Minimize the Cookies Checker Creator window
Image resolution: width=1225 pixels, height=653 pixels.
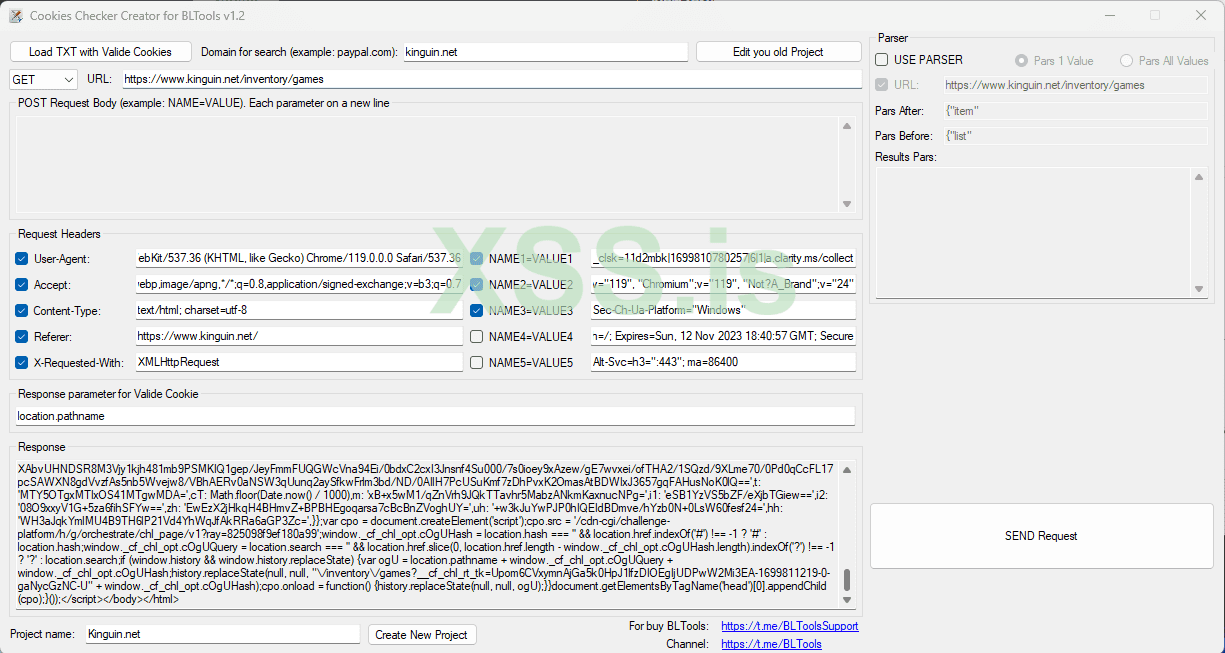coord(1109,15)
